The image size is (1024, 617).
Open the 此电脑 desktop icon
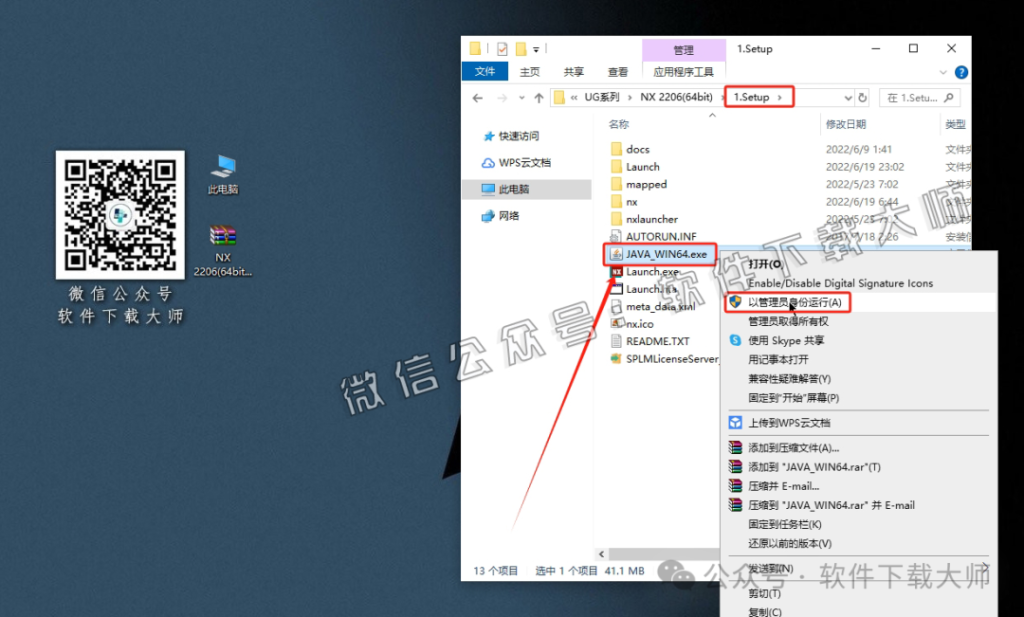(x=223, y=174)
